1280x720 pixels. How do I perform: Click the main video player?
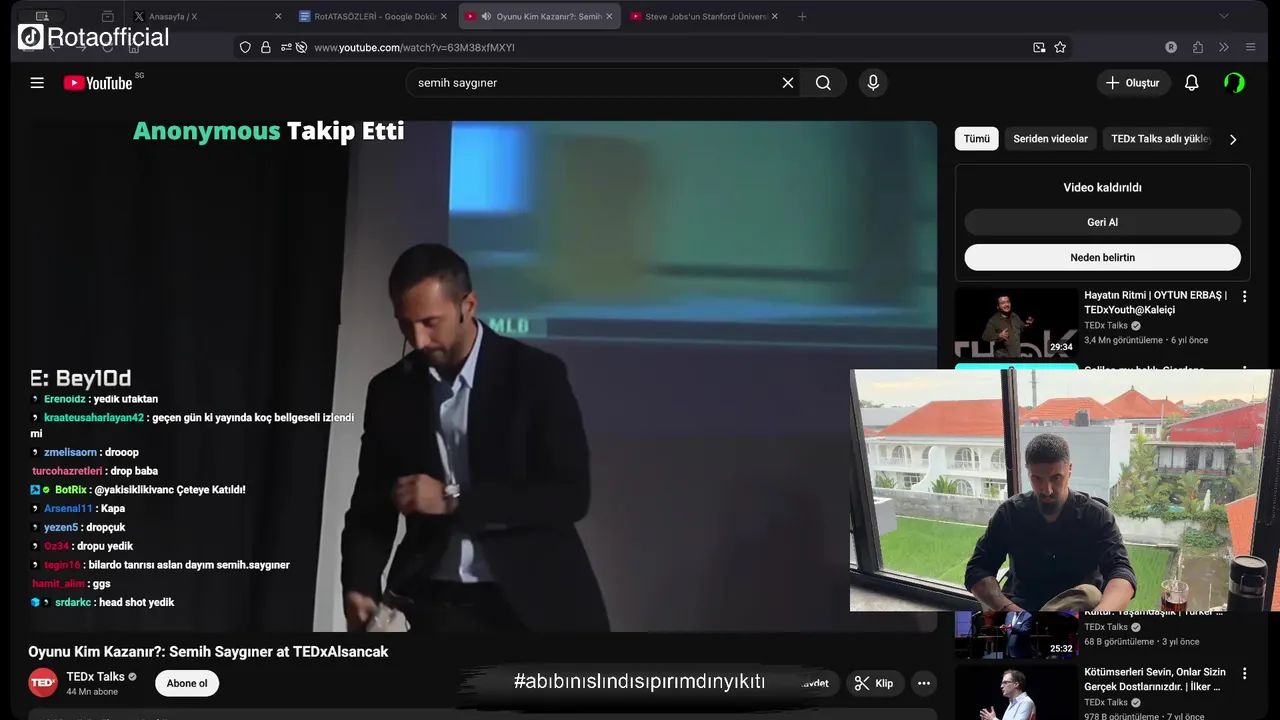[482, 376]
